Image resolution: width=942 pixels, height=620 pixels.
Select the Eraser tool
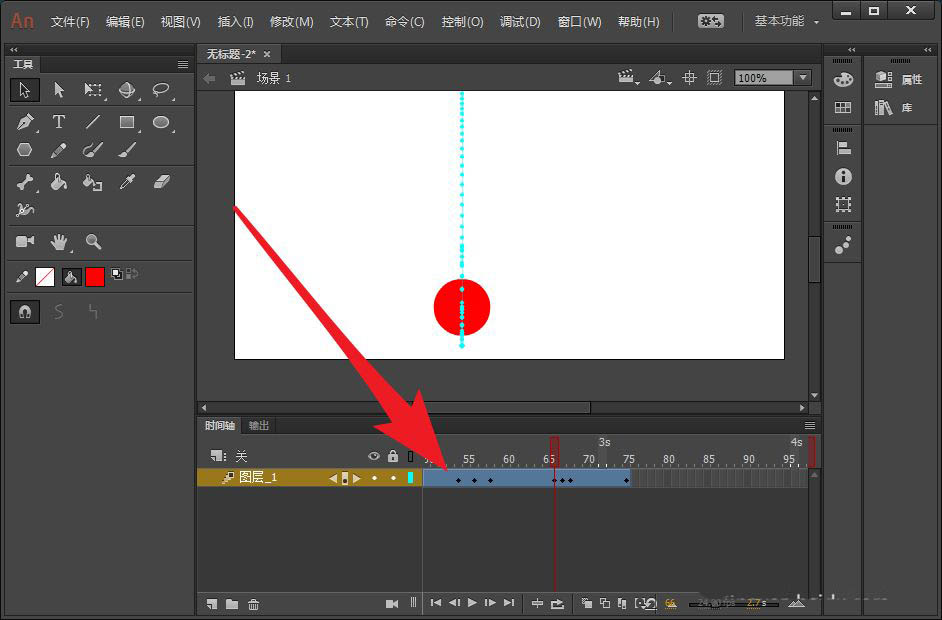(161, 182)
